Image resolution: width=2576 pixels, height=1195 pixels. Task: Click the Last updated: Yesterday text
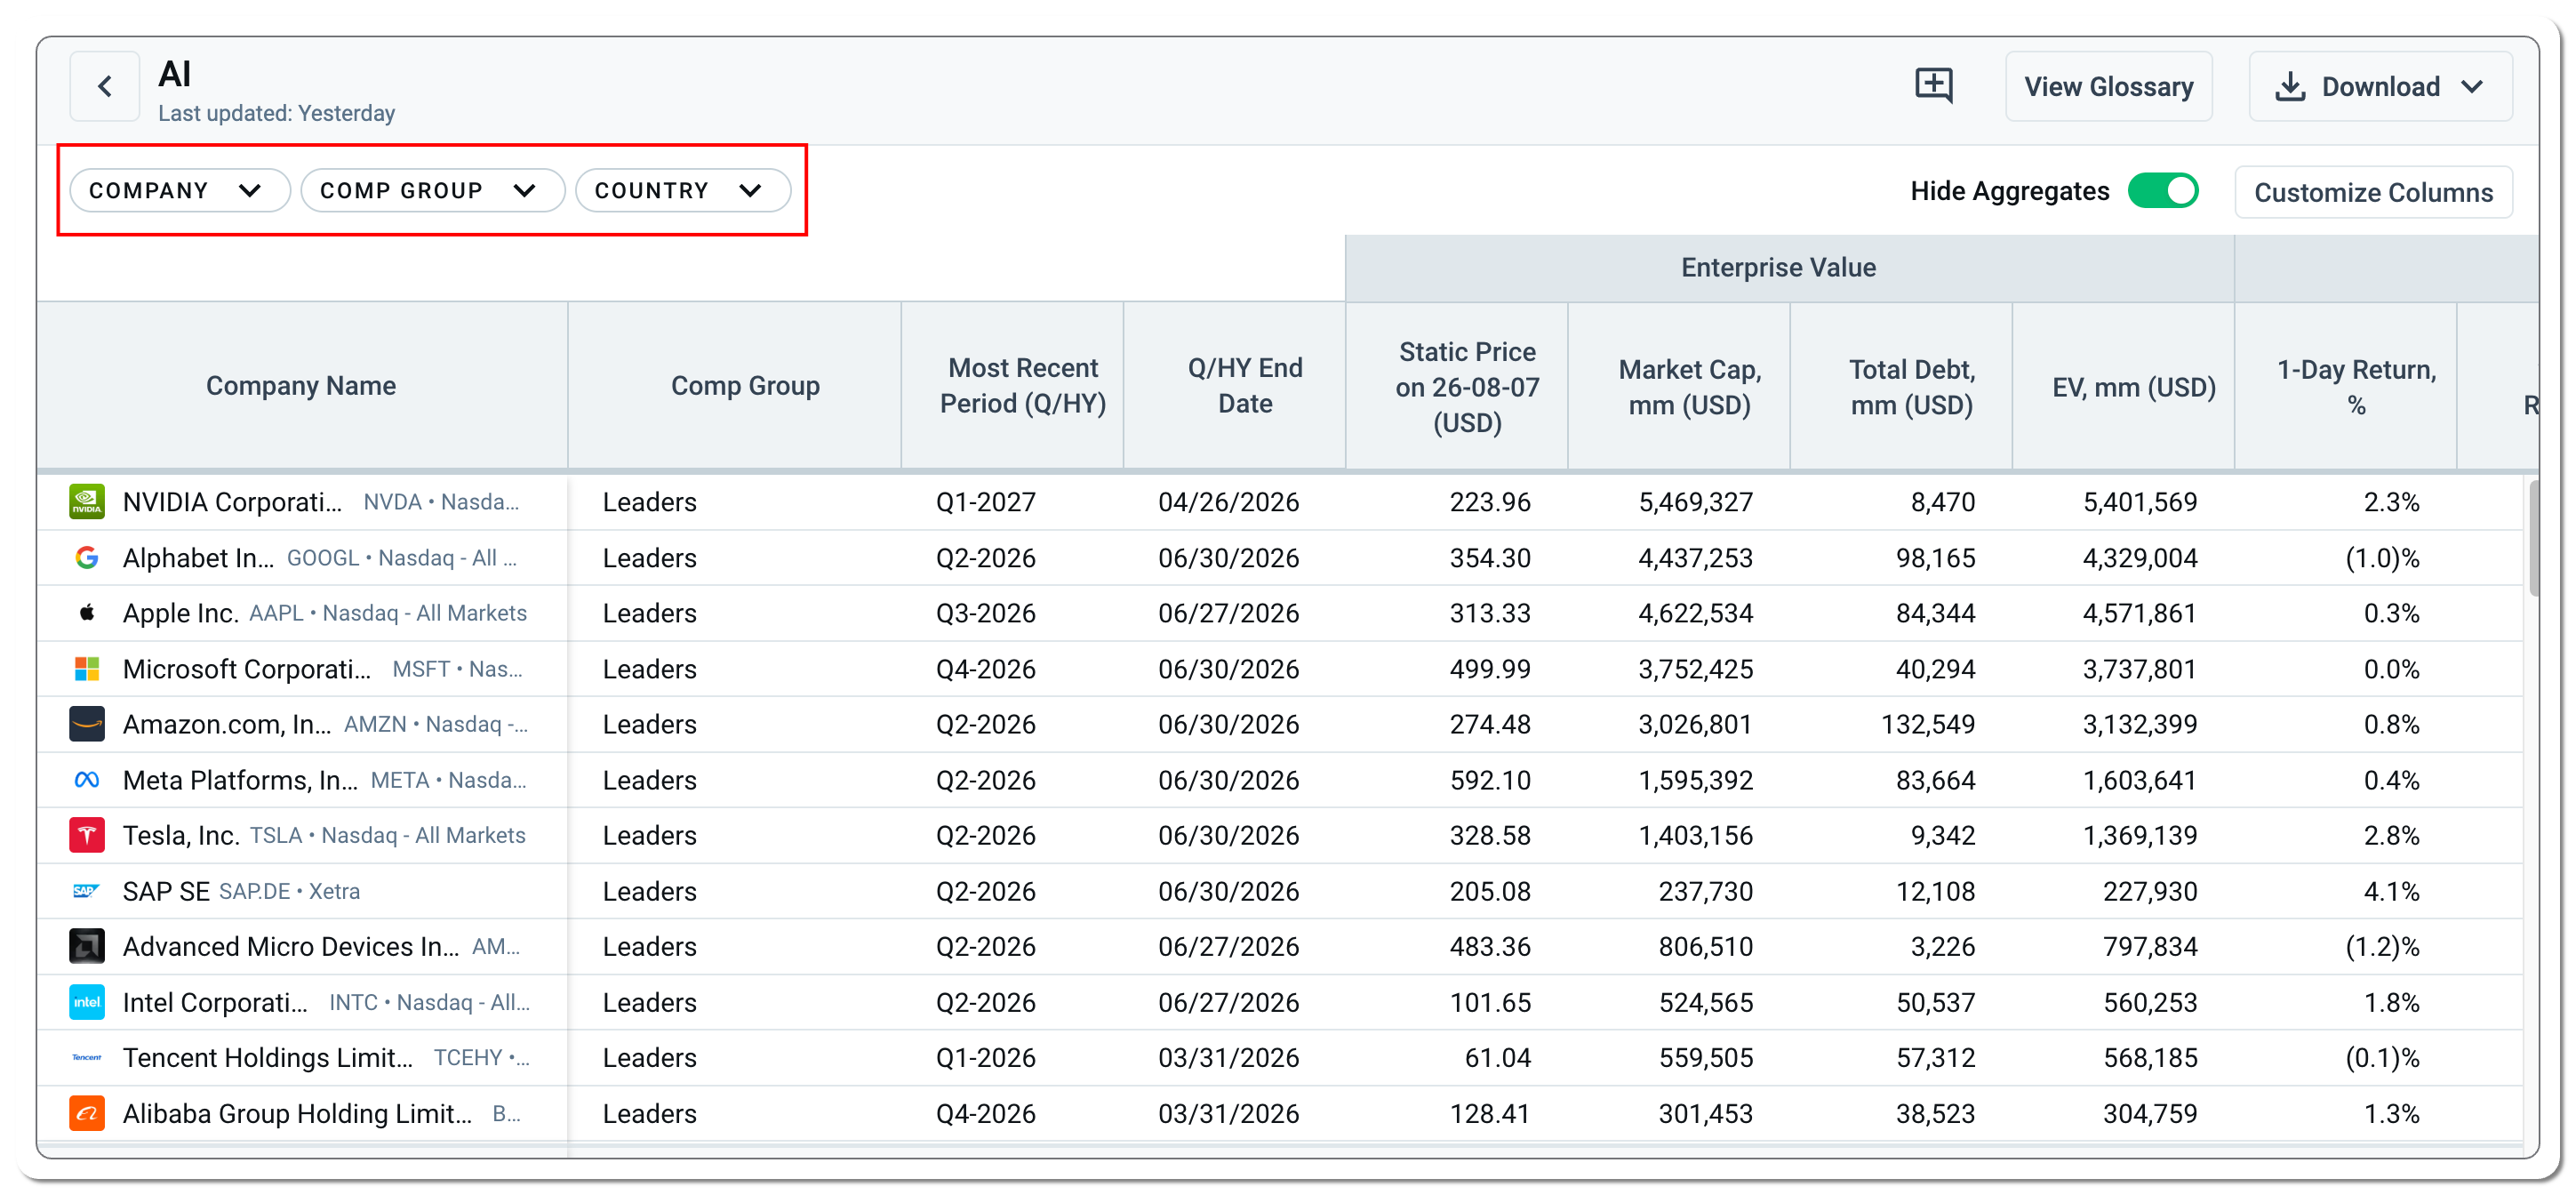pyautogui.click(x=277, y=113)
